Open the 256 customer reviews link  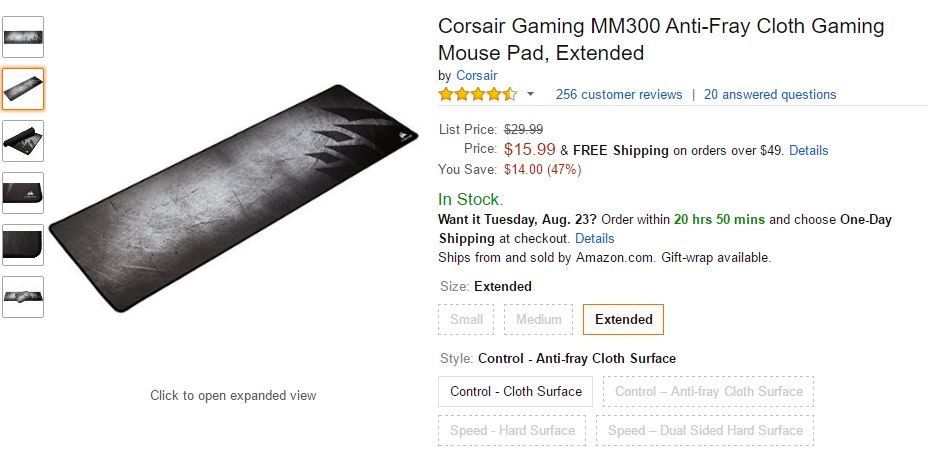point(619,95)
